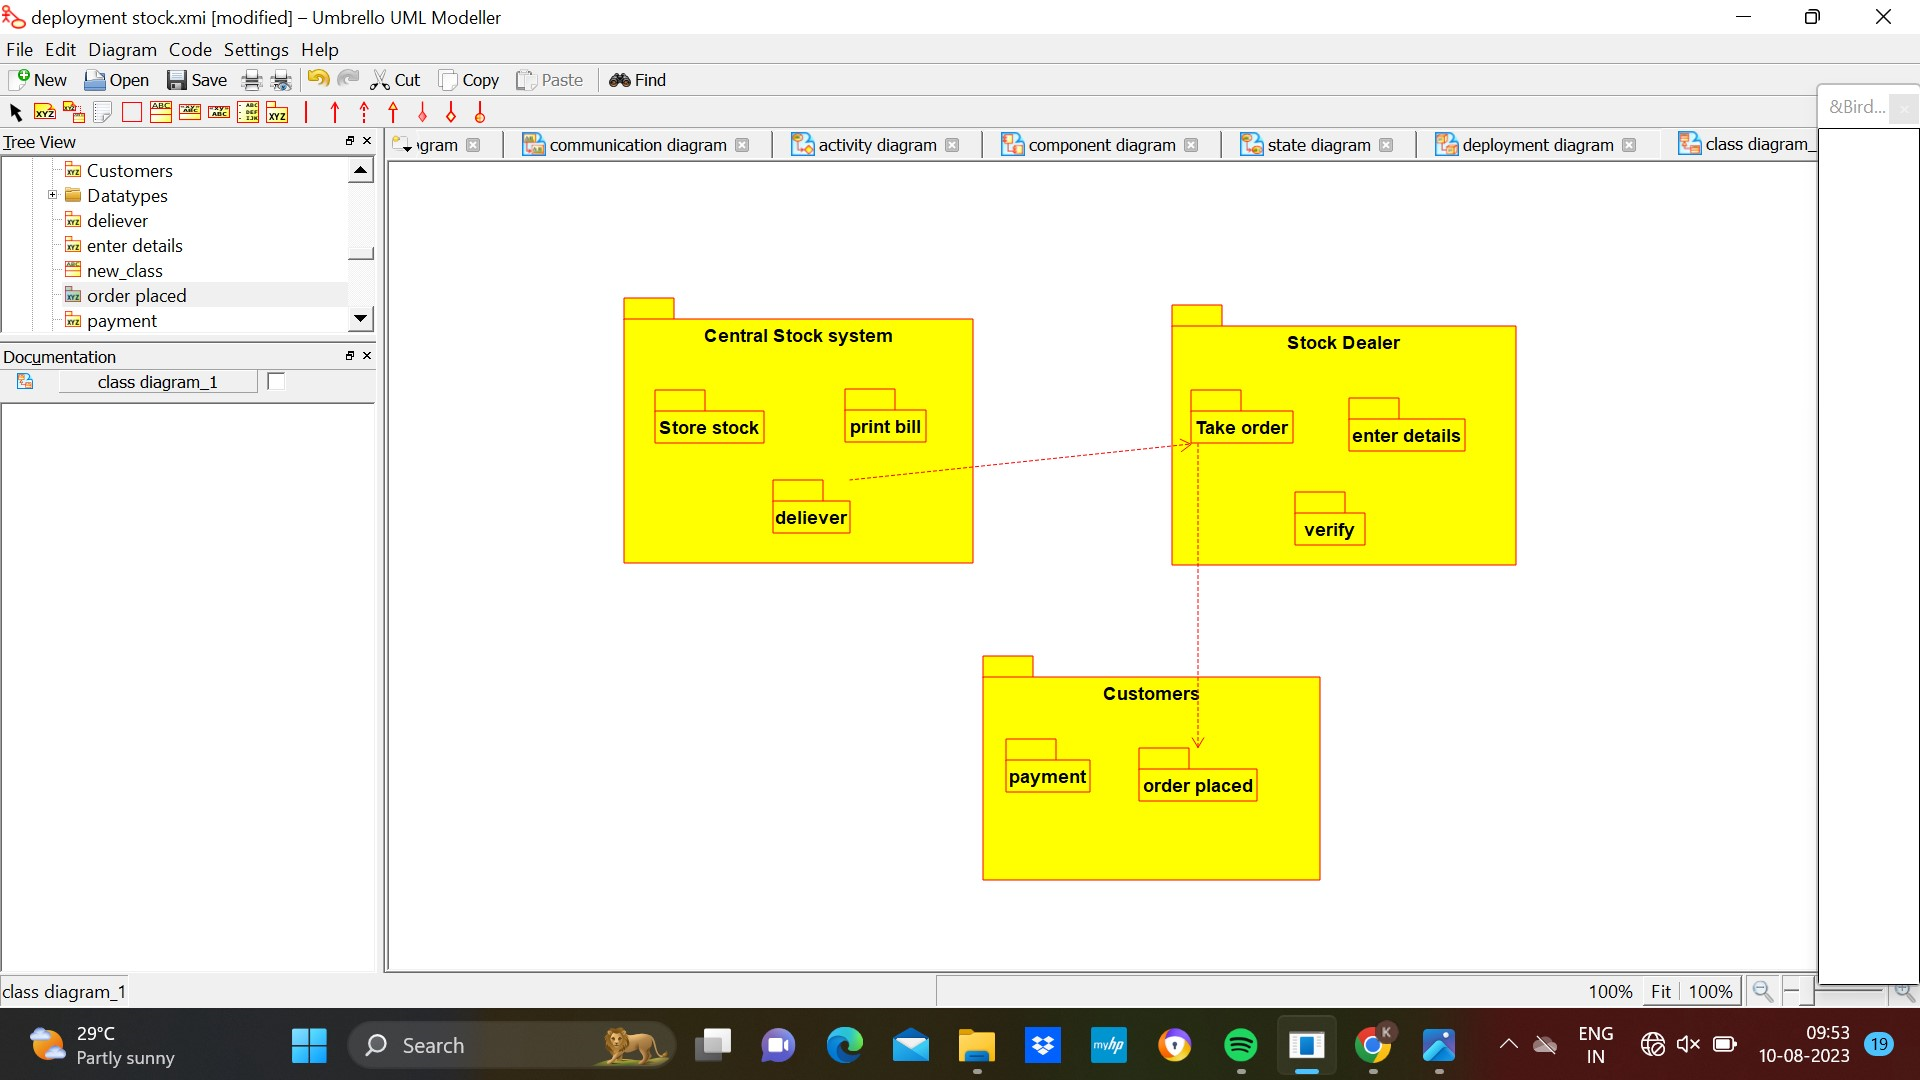Close the activity diagram tab
The width and height of the screenshot is (1920, 1080).
tap(952, 145)
